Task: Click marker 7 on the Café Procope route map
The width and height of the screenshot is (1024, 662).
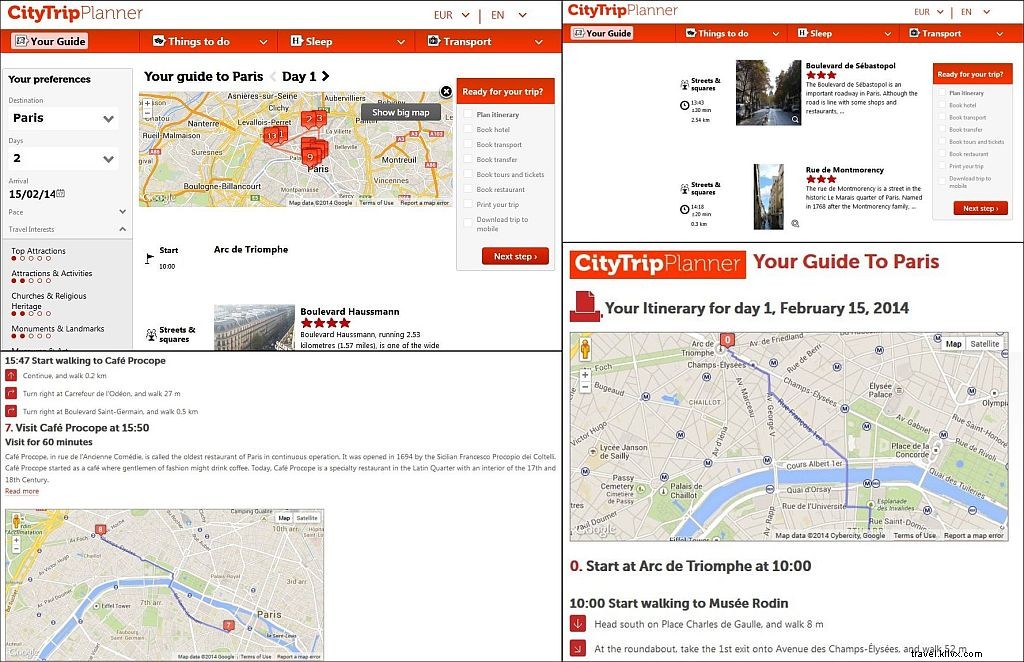Action: point(229,625)
